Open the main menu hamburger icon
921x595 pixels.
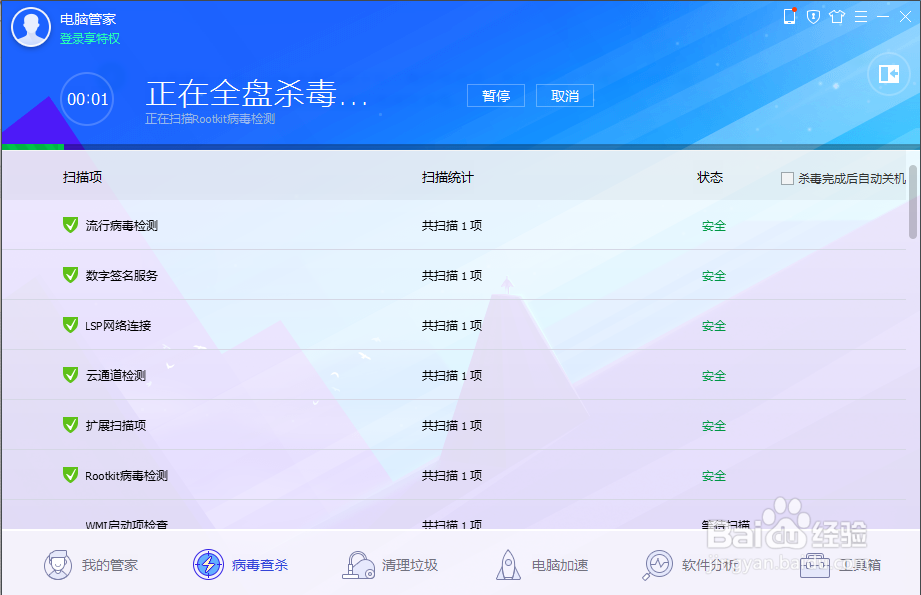[861, 16]
